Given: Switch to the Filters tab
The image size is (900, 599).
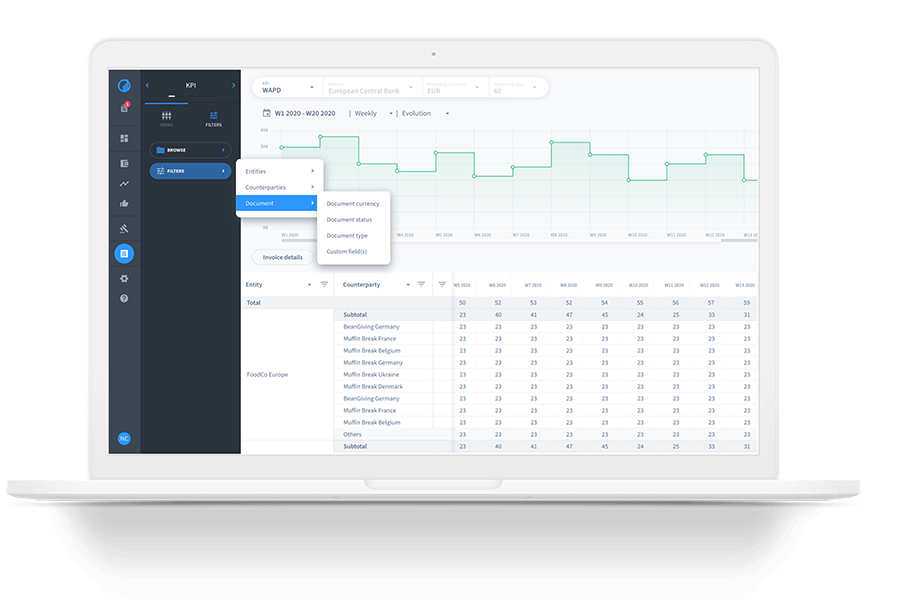Looking at the screenshot, I should point(214,119).
